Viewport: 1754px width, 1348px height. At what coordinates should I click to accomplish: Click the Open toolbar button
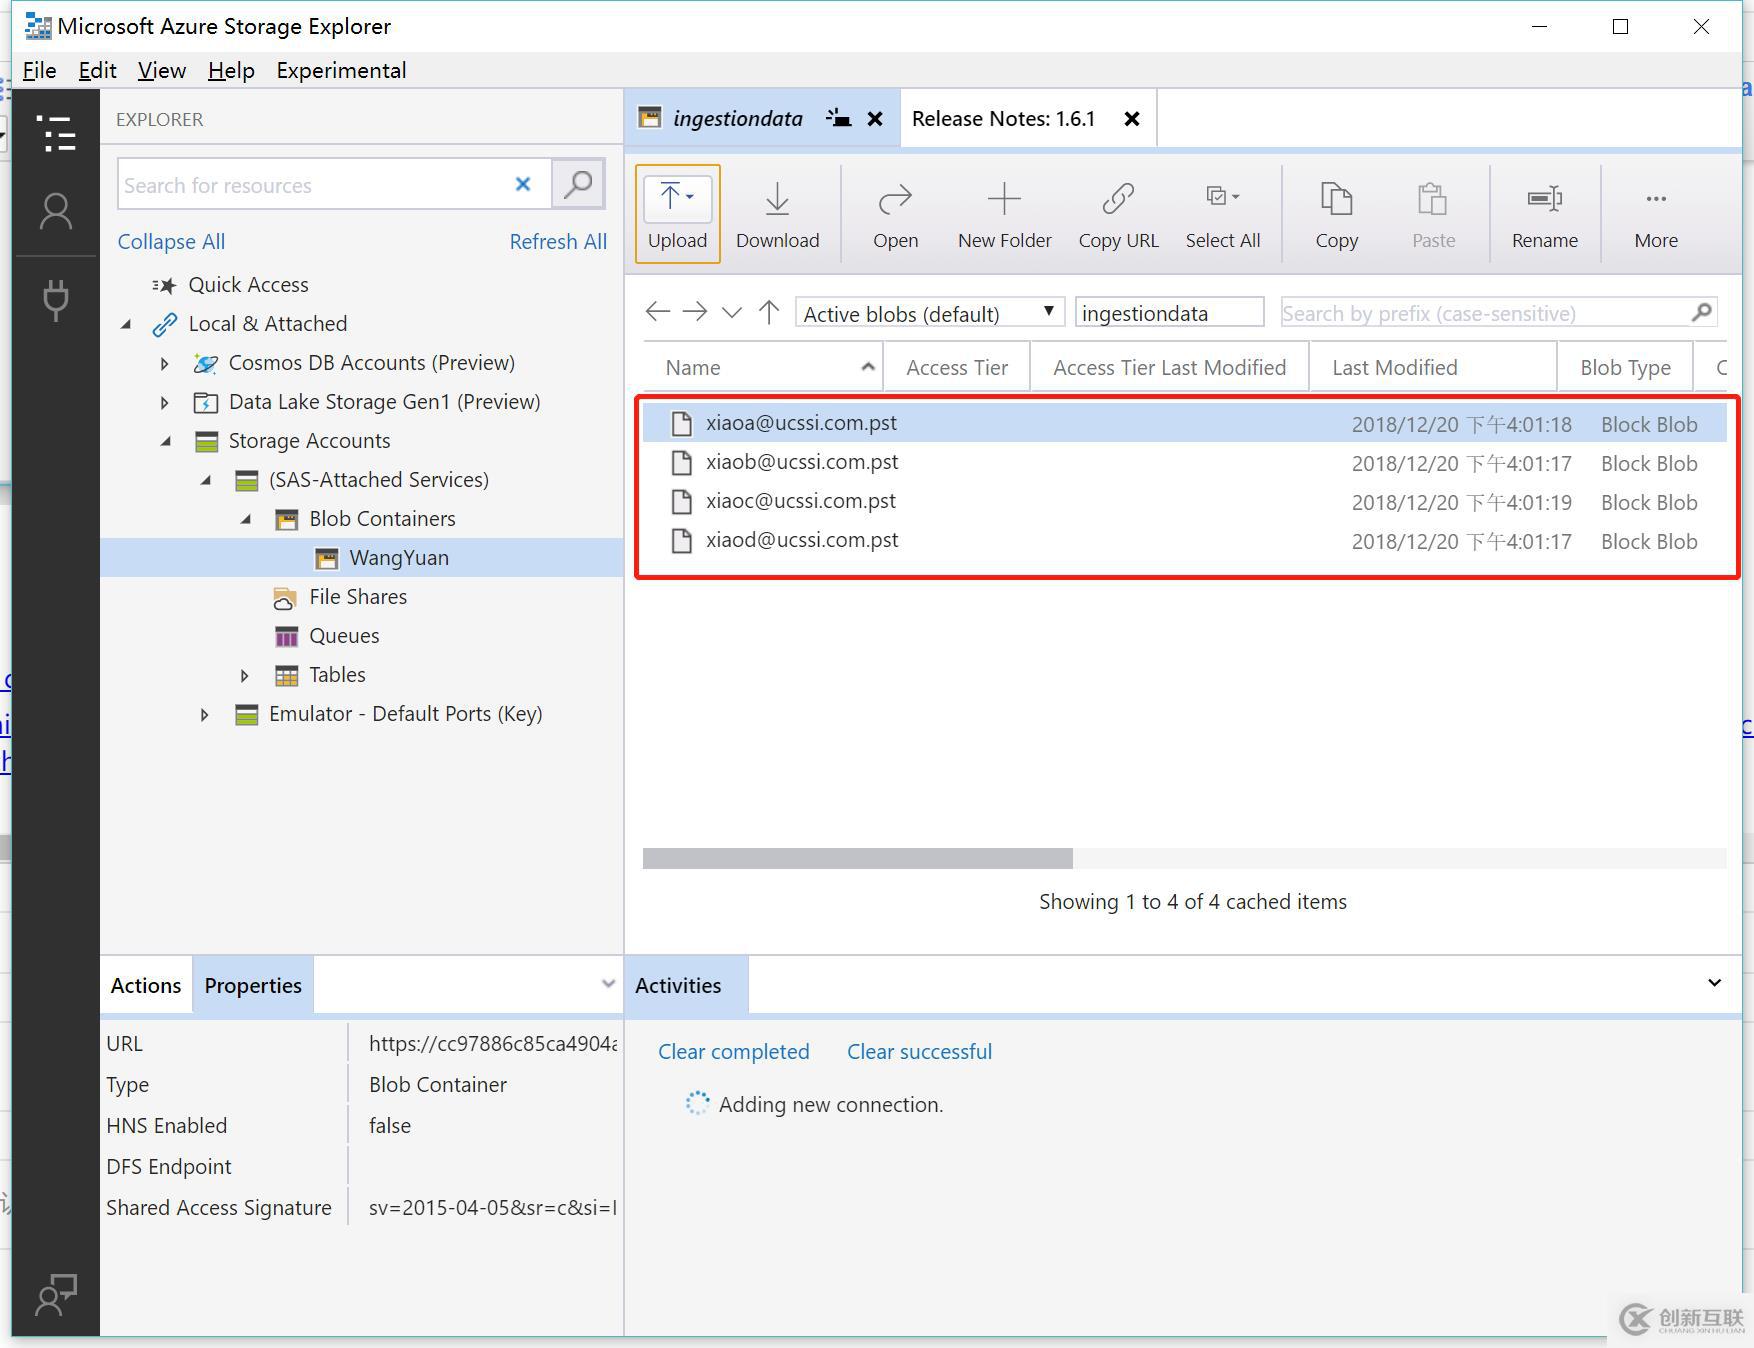[x=895, y=214]
